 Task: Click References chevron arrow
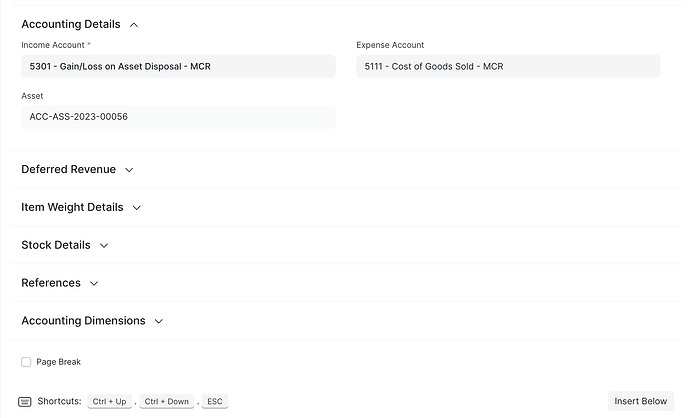click(94, 284)
